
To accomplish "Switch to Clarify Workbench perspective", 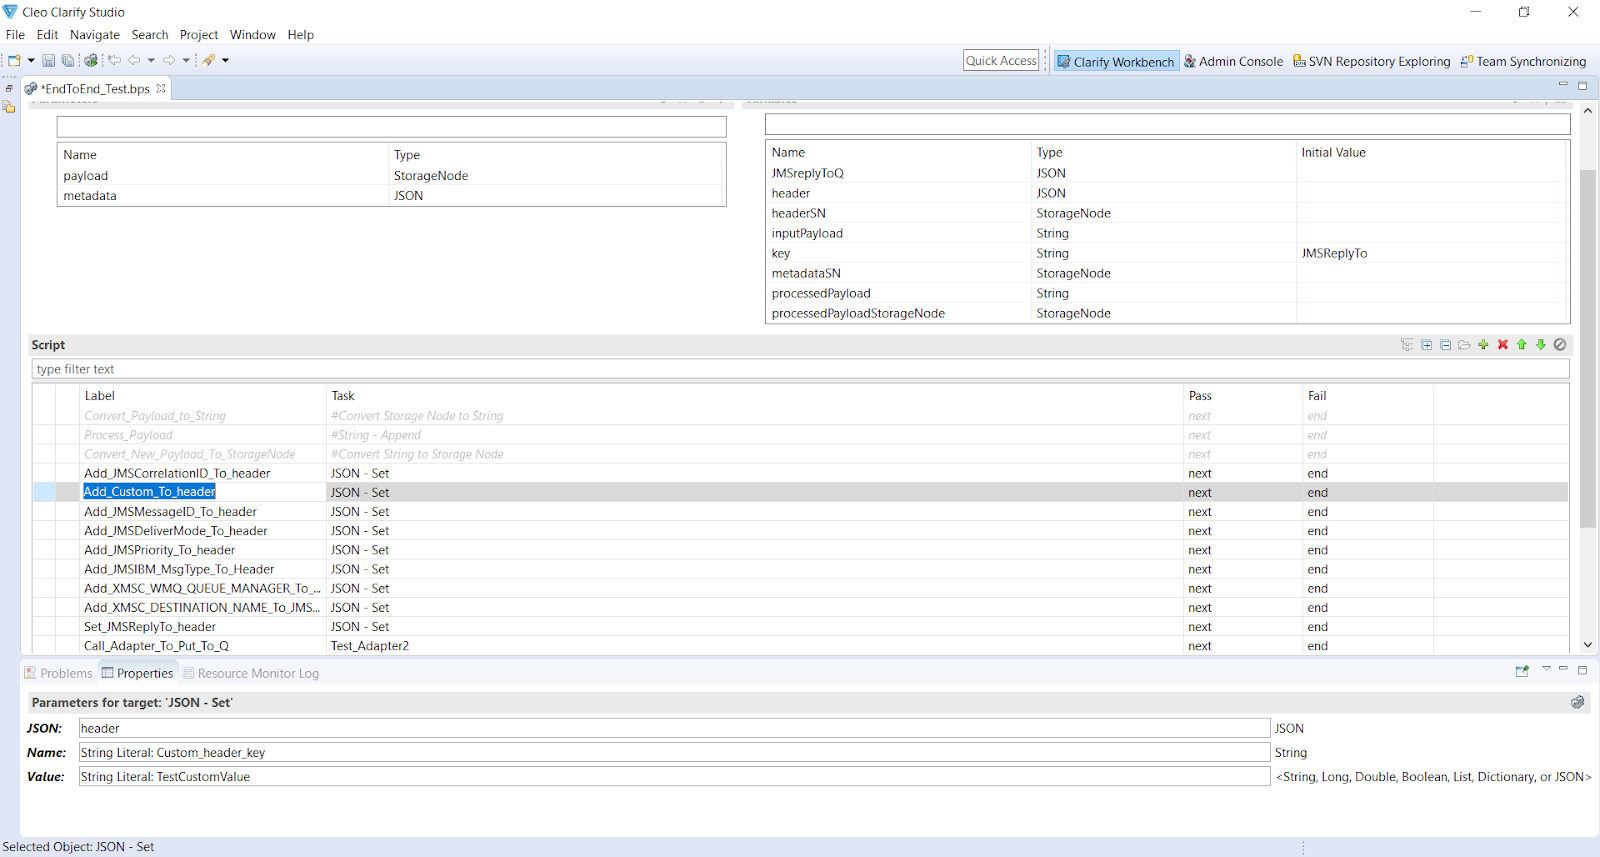I will tap(1116, 61).
